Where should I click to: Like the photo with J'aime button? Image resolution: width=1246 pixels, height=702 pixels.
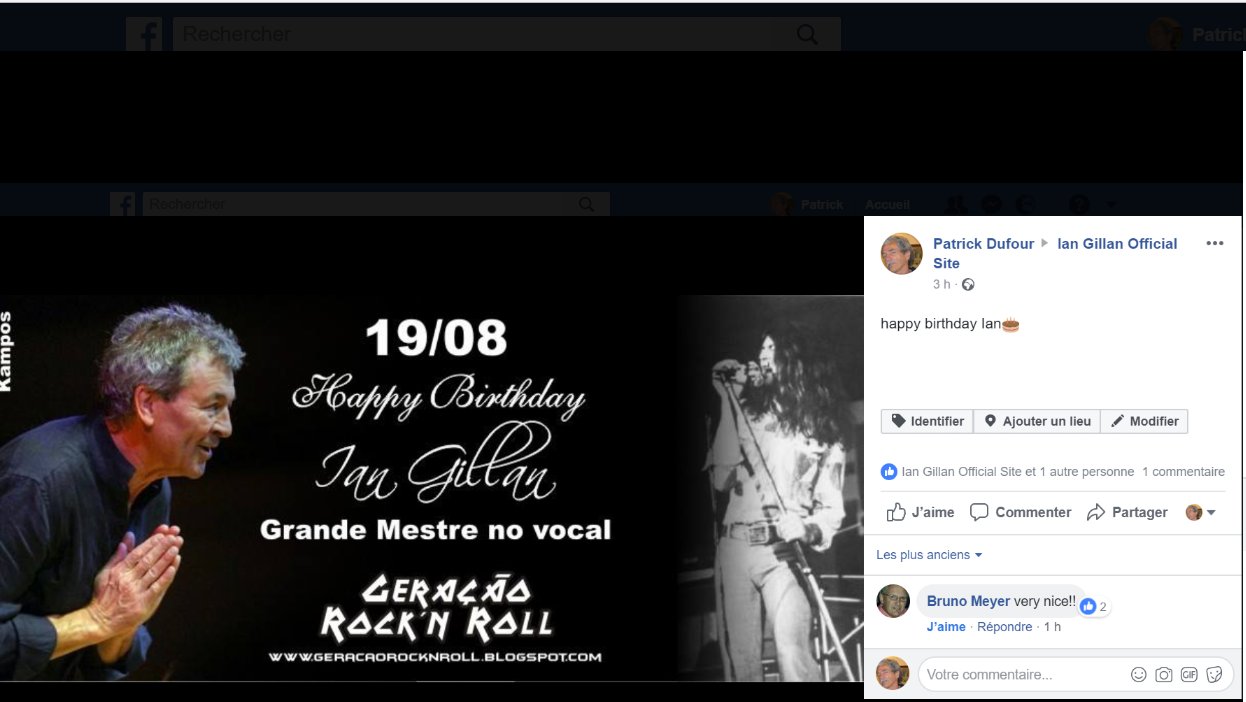coord(920,512)
